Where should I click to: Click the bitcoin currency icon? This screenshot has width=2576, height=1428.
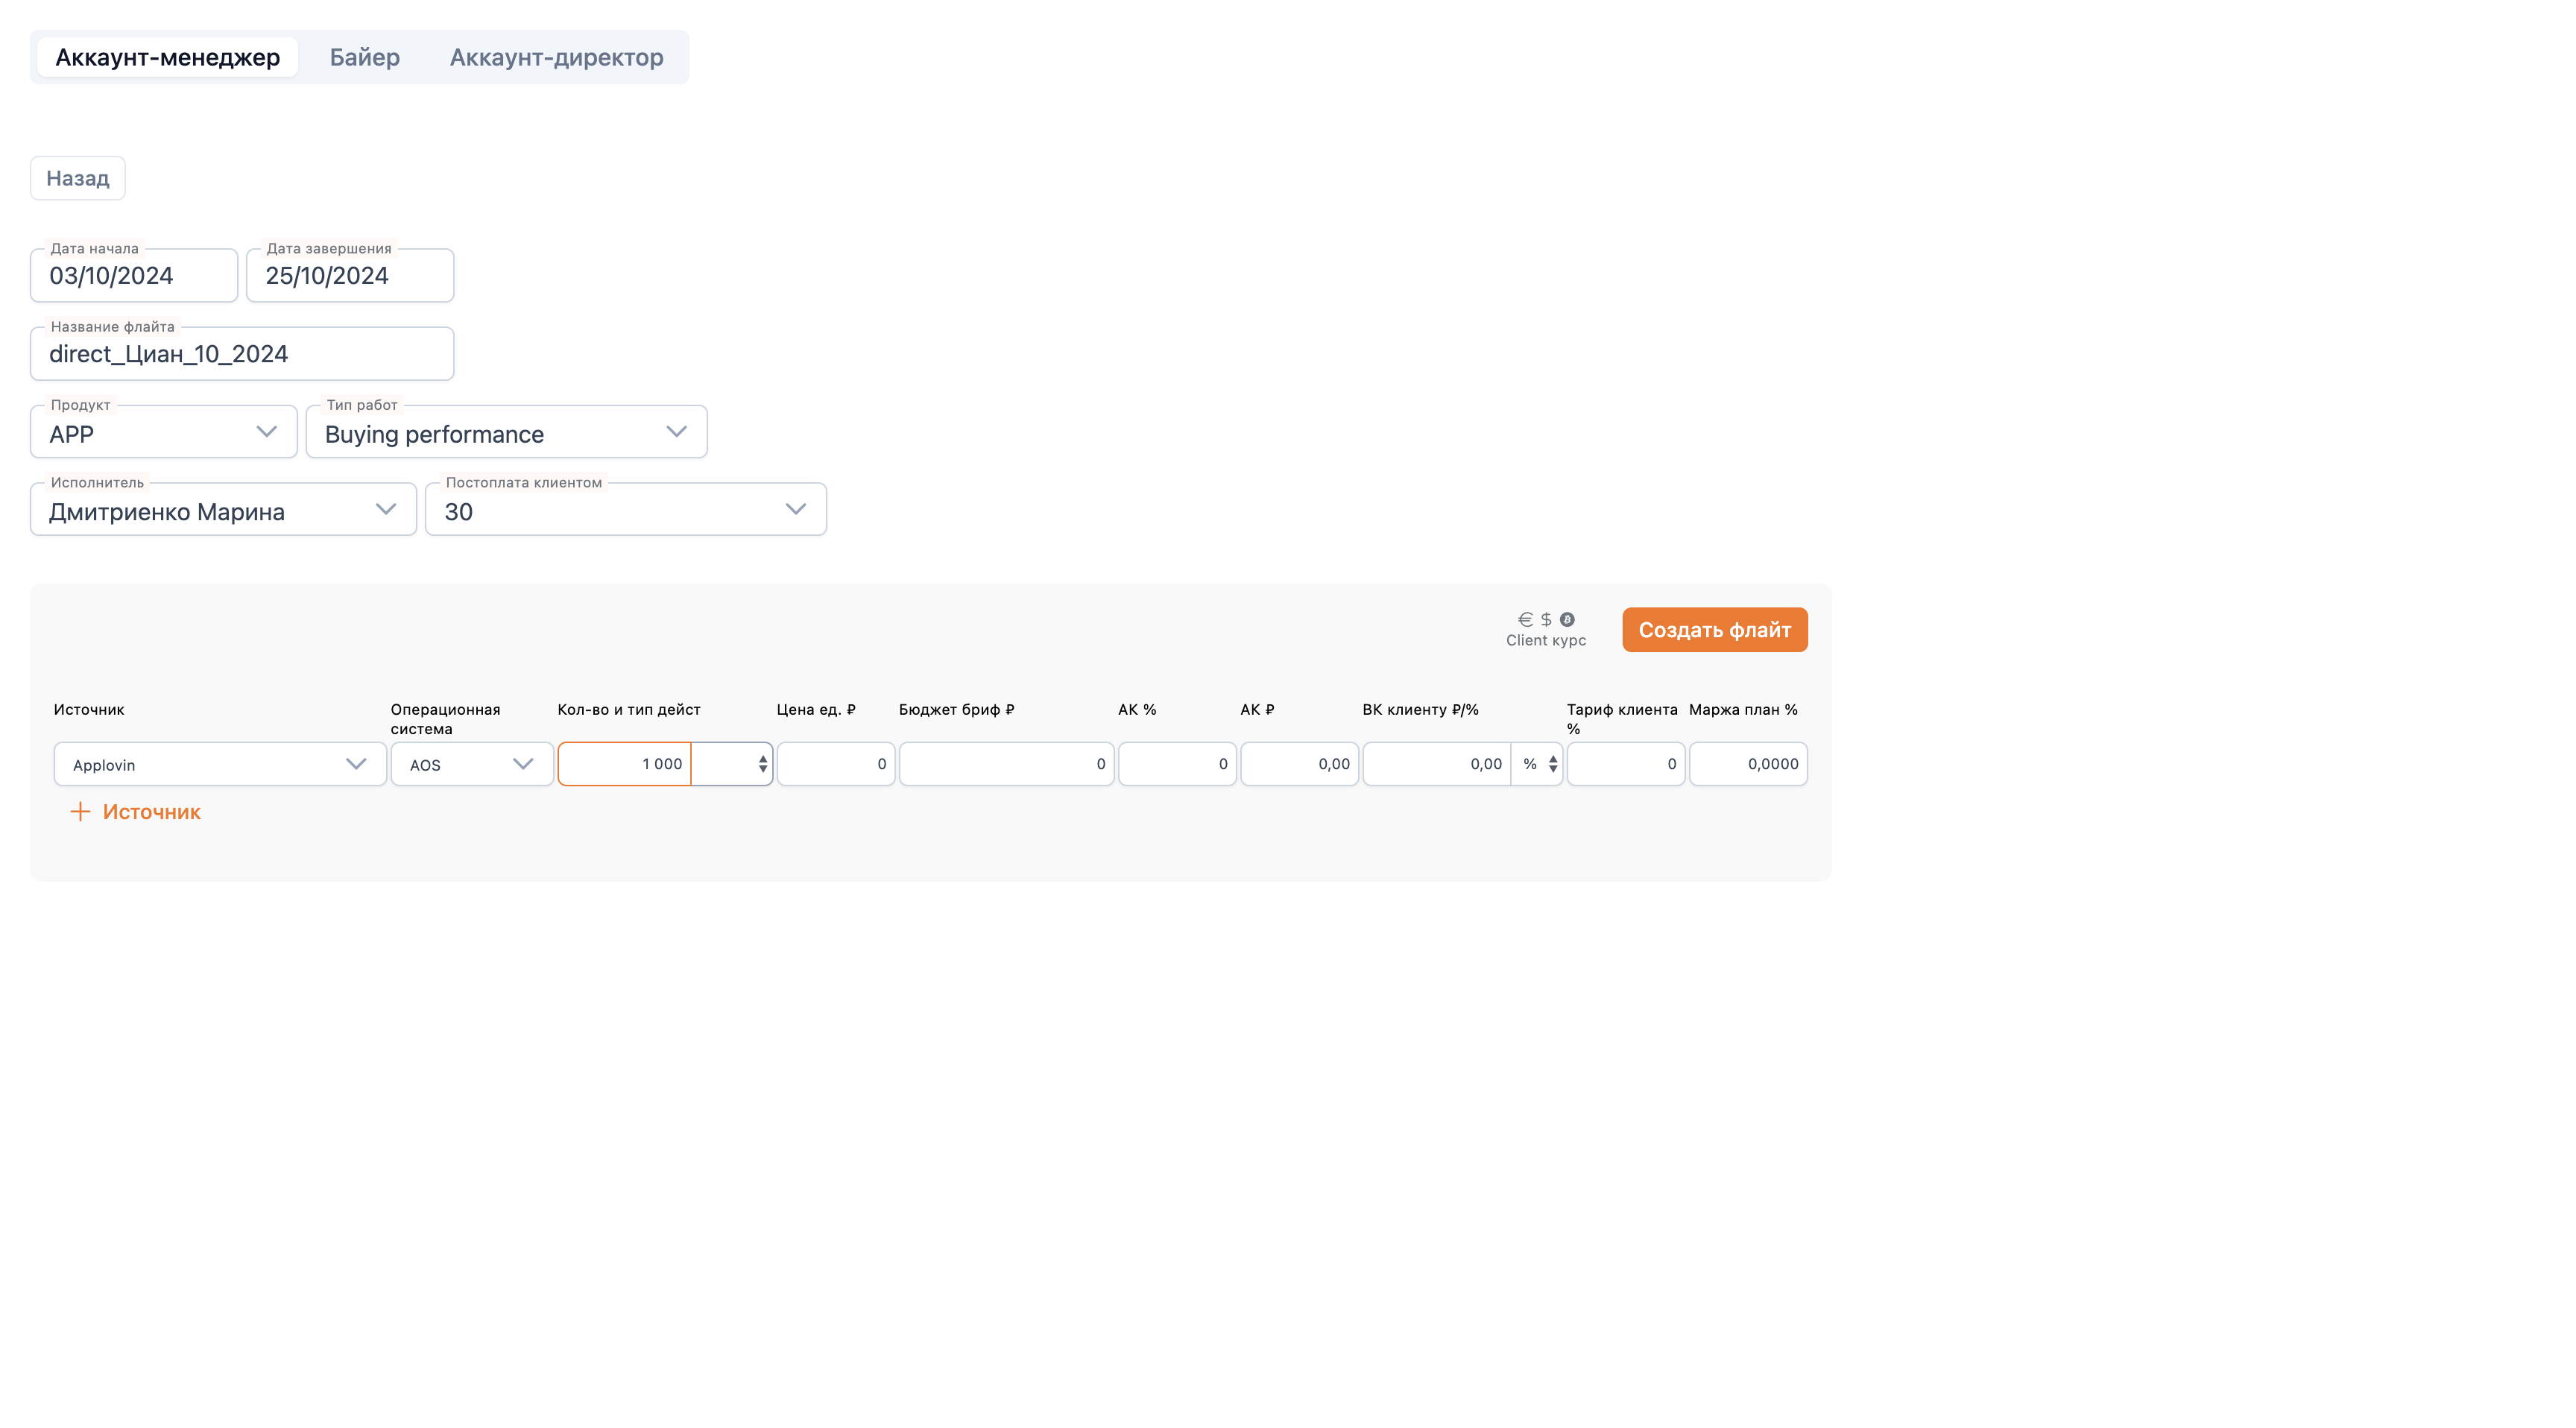click(1567, 619)
